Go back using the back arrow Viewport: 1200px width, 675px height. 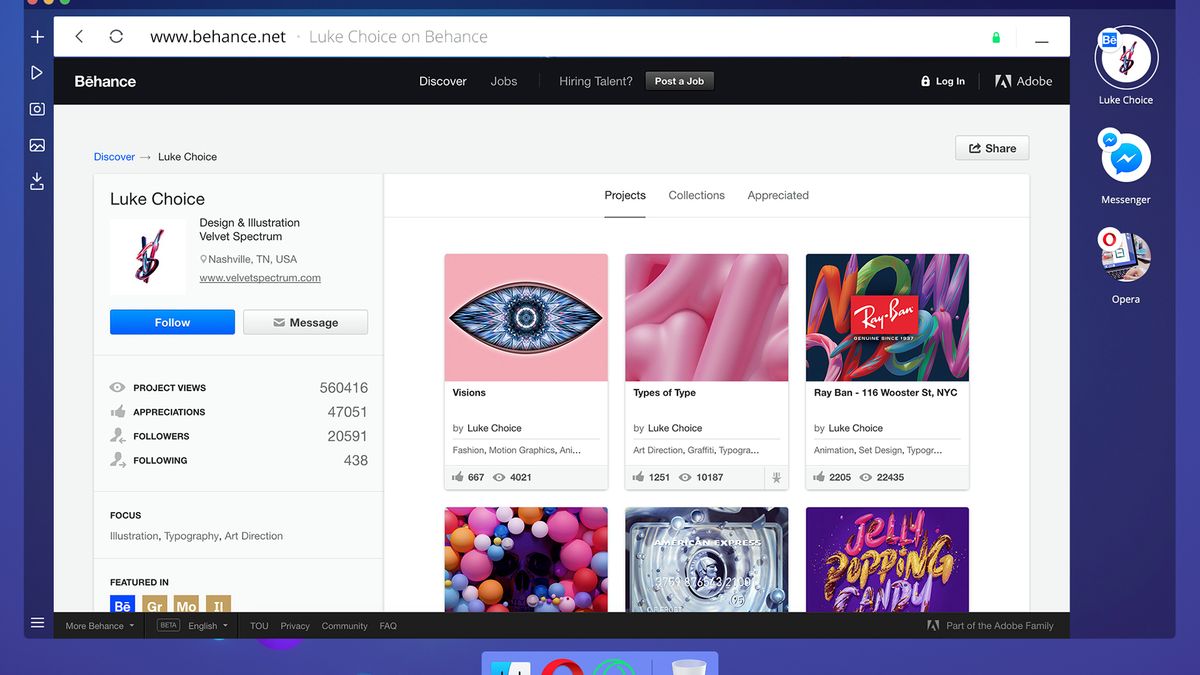80,37
